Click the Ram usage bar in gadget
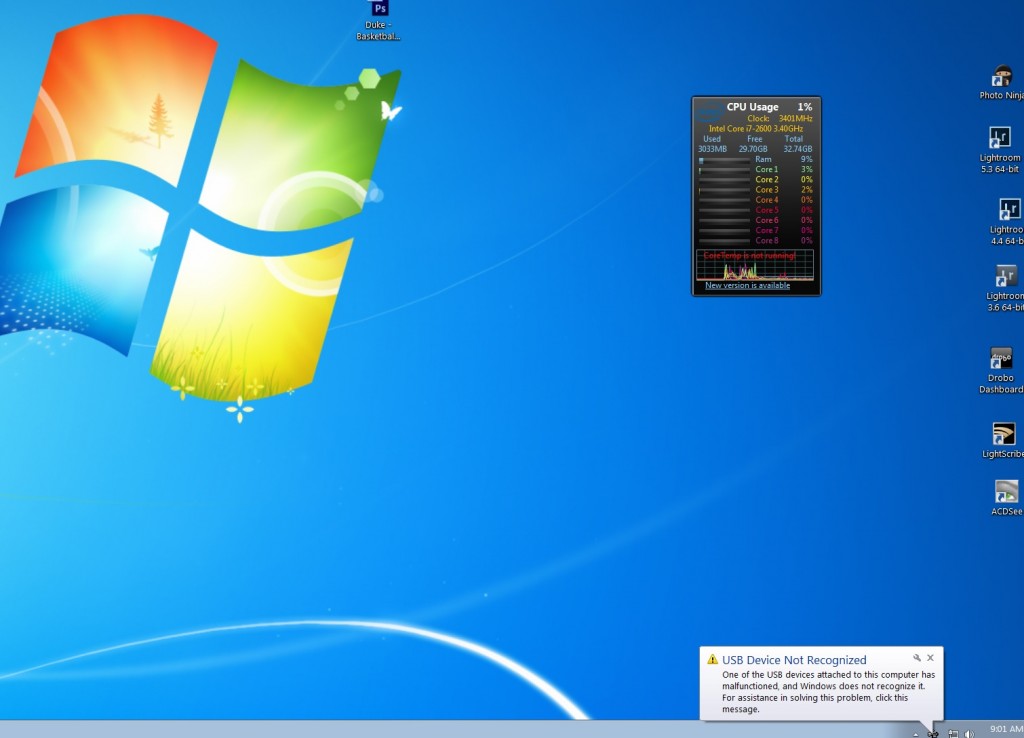This screenshot has height=738, width=1024. click(724, 159)
